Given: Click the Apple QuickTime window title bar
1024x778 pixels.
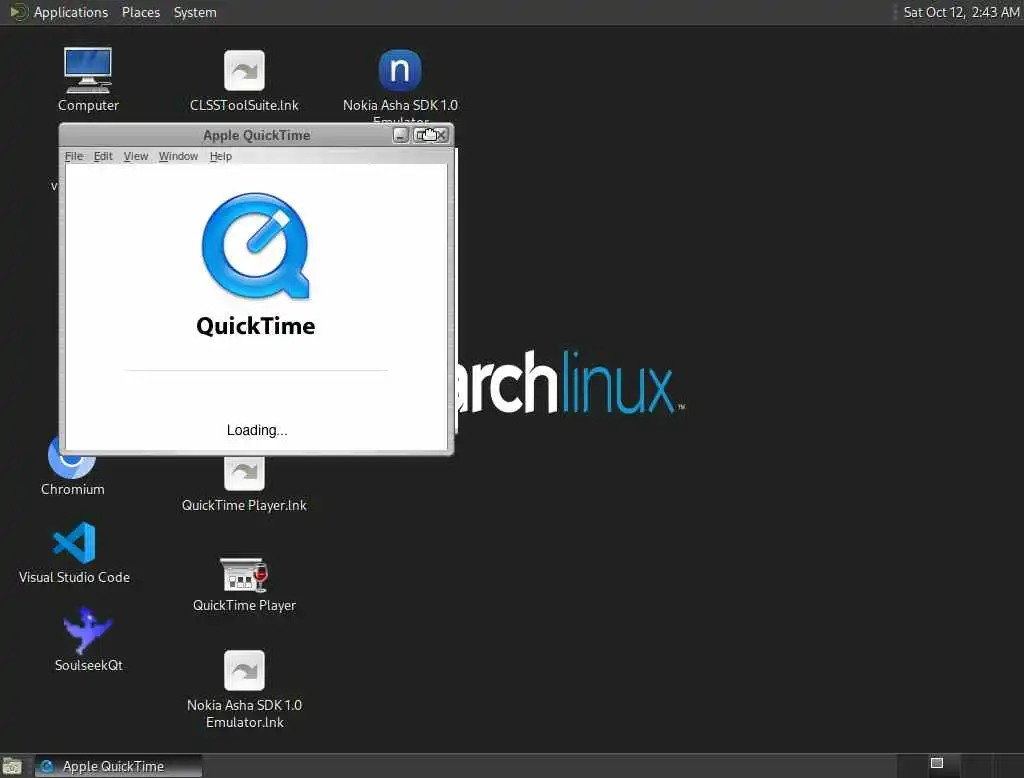Looking at the screenshot, I should (x=257, y=135).
